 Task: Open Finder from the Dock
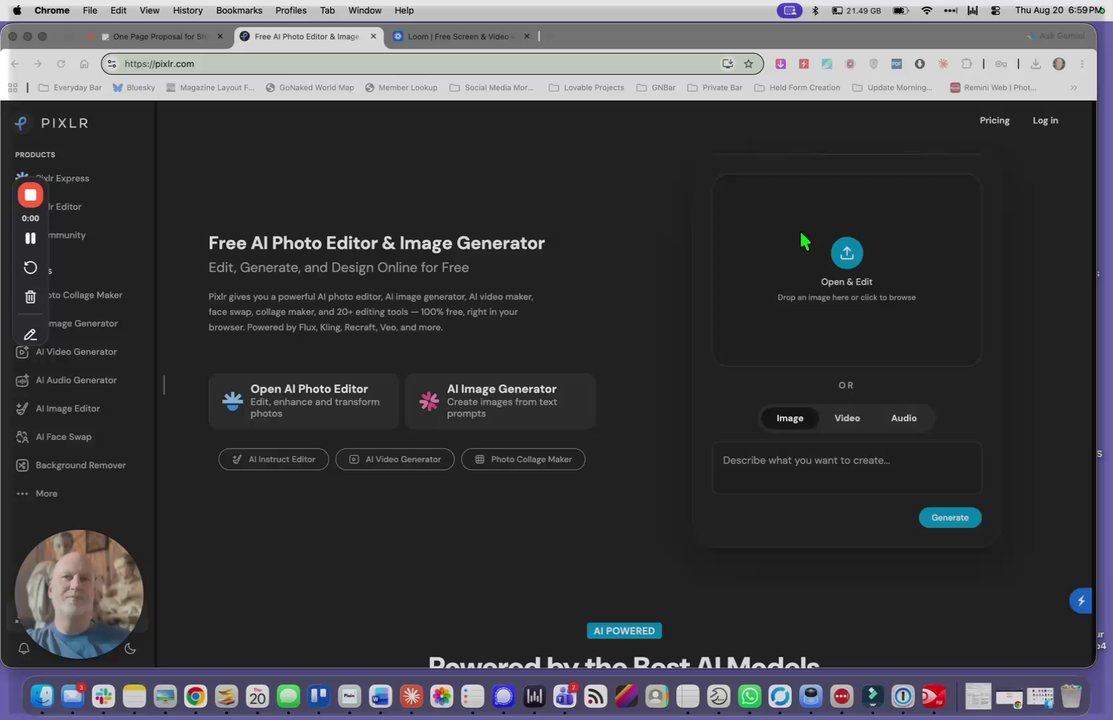click(42, 696)
